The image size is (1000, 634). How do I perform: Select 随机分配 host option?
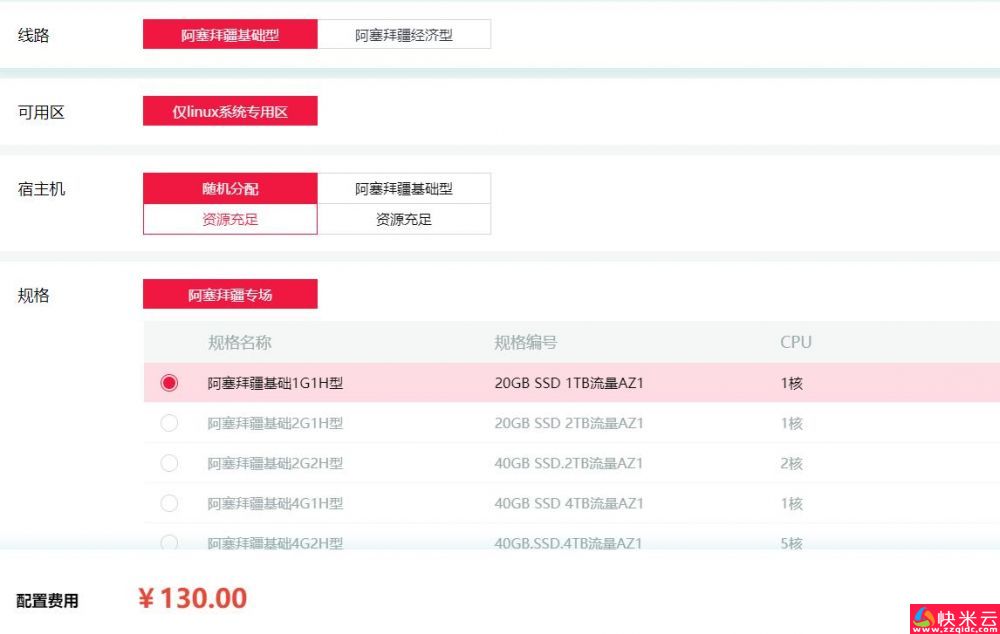point(230,189)
